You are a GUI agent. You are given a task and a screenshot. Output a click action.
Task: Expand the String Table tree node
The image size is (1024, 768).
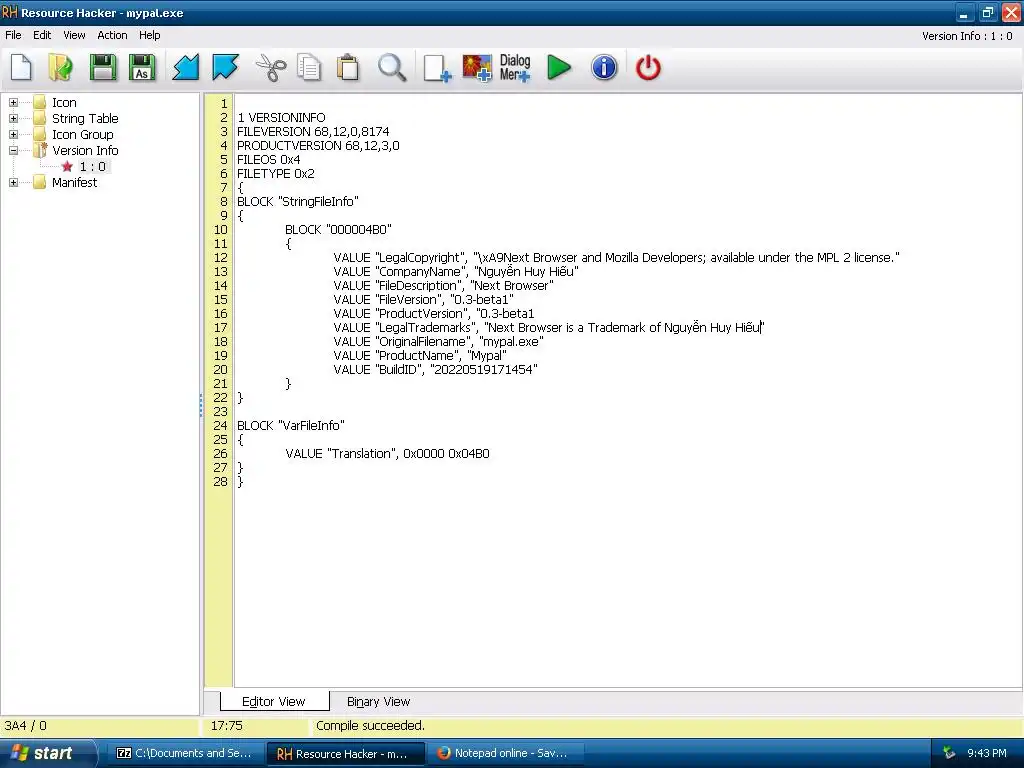pyautogui.click(x=13, y=118)
